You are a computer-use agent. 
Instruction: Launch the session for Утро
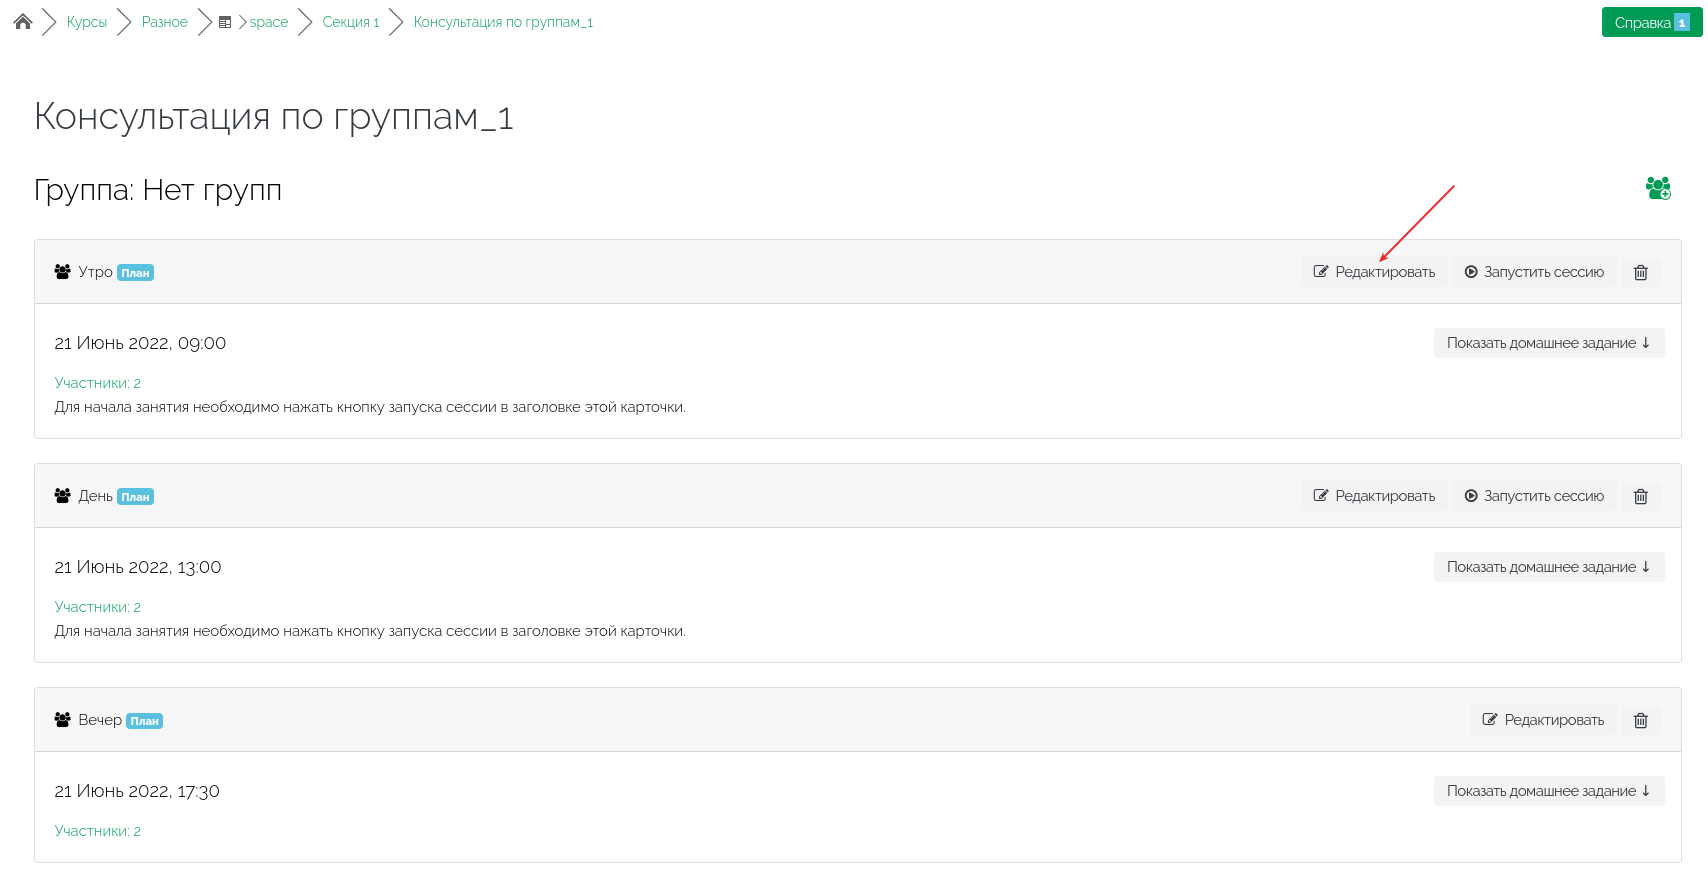pos(1534,272)
